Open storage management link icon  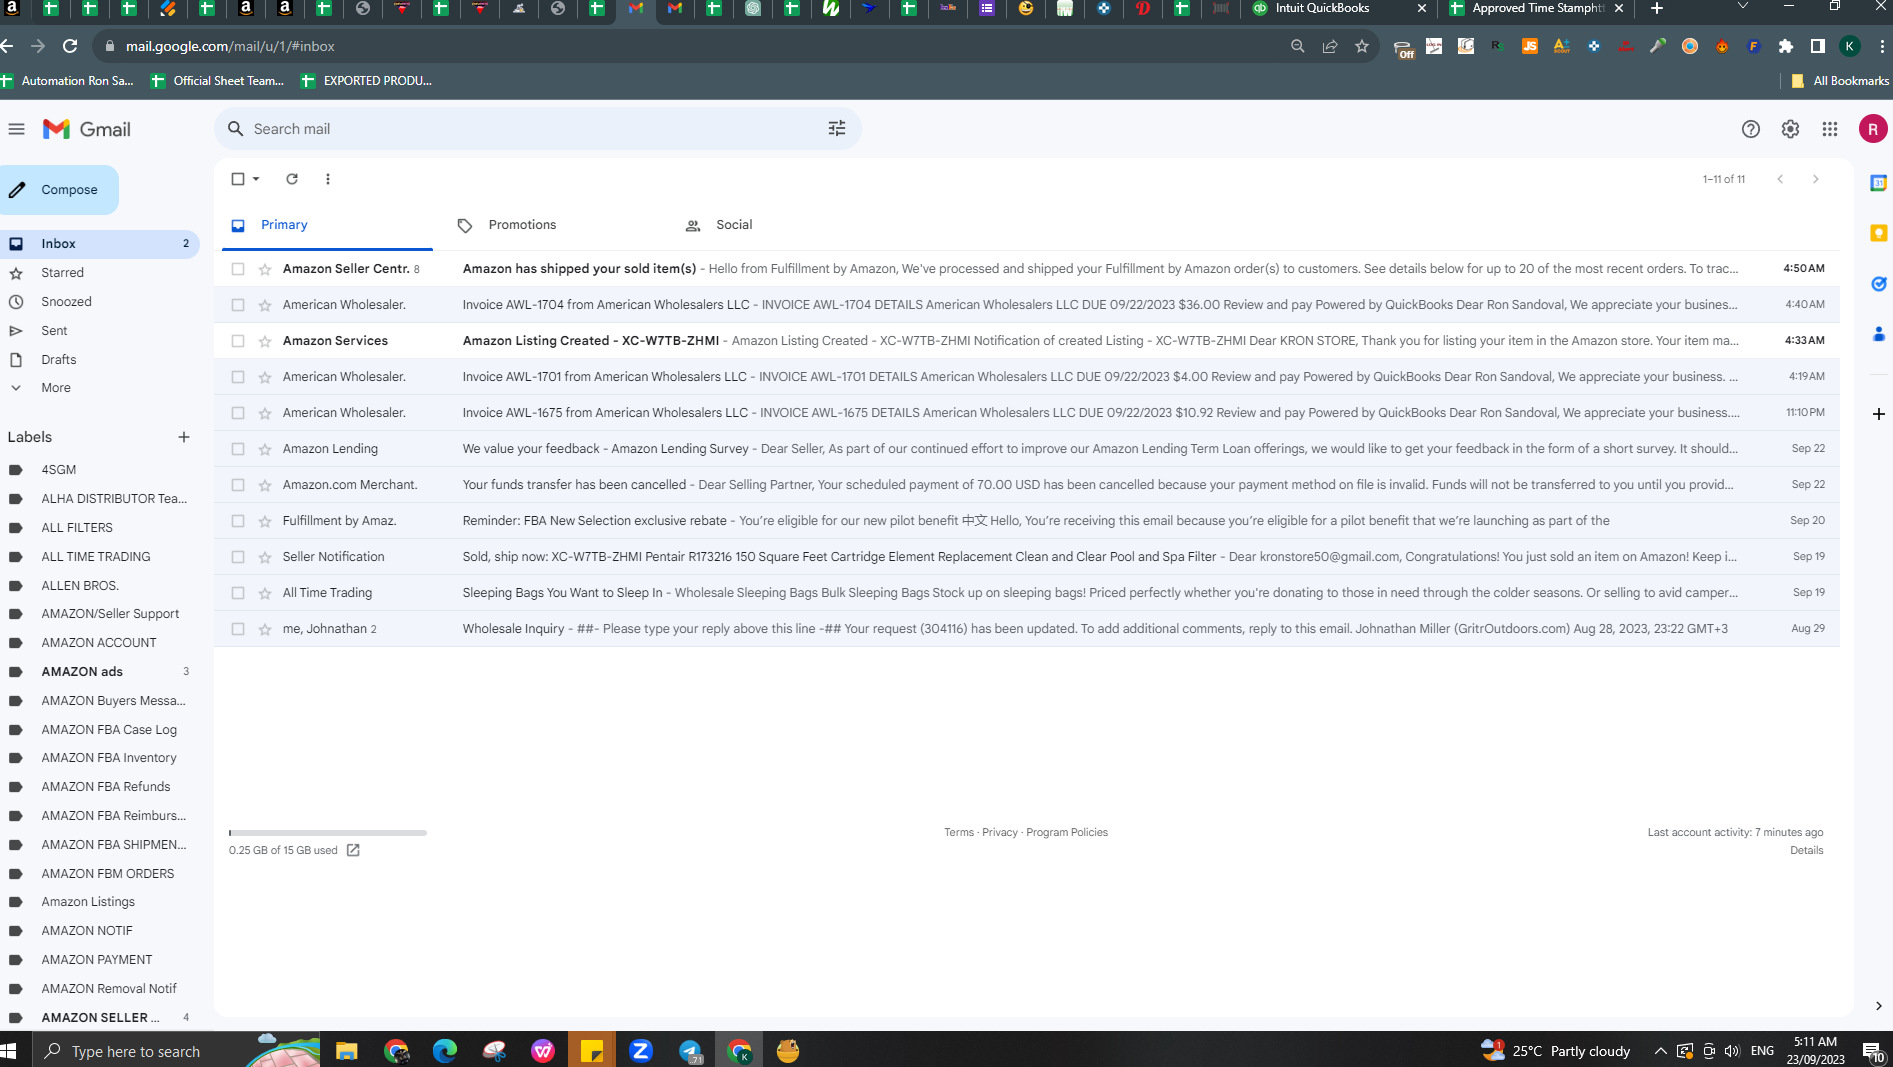tap(353, 850)
